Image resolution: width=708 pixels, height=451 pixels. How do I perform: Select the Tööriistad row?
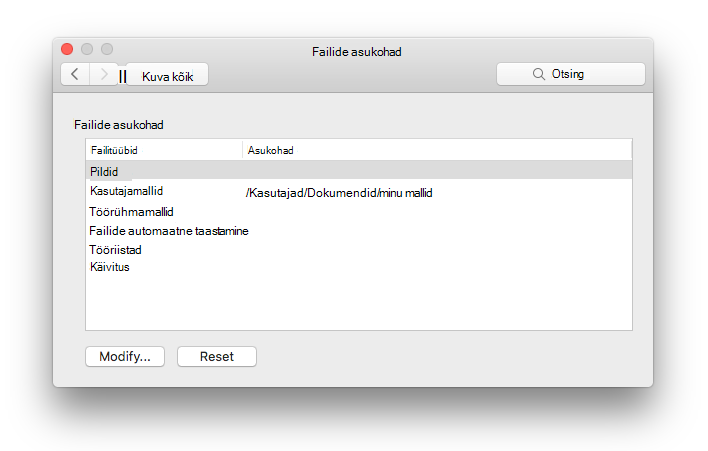[x=359, y=250]
